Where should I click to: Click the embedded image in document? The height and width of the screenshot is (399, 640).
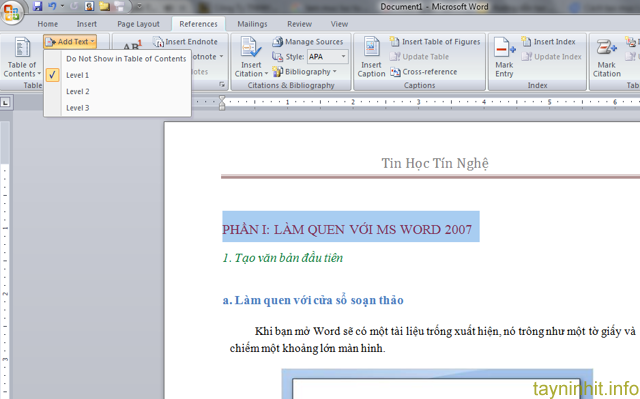pyautogui.click(x=437, y=384)
